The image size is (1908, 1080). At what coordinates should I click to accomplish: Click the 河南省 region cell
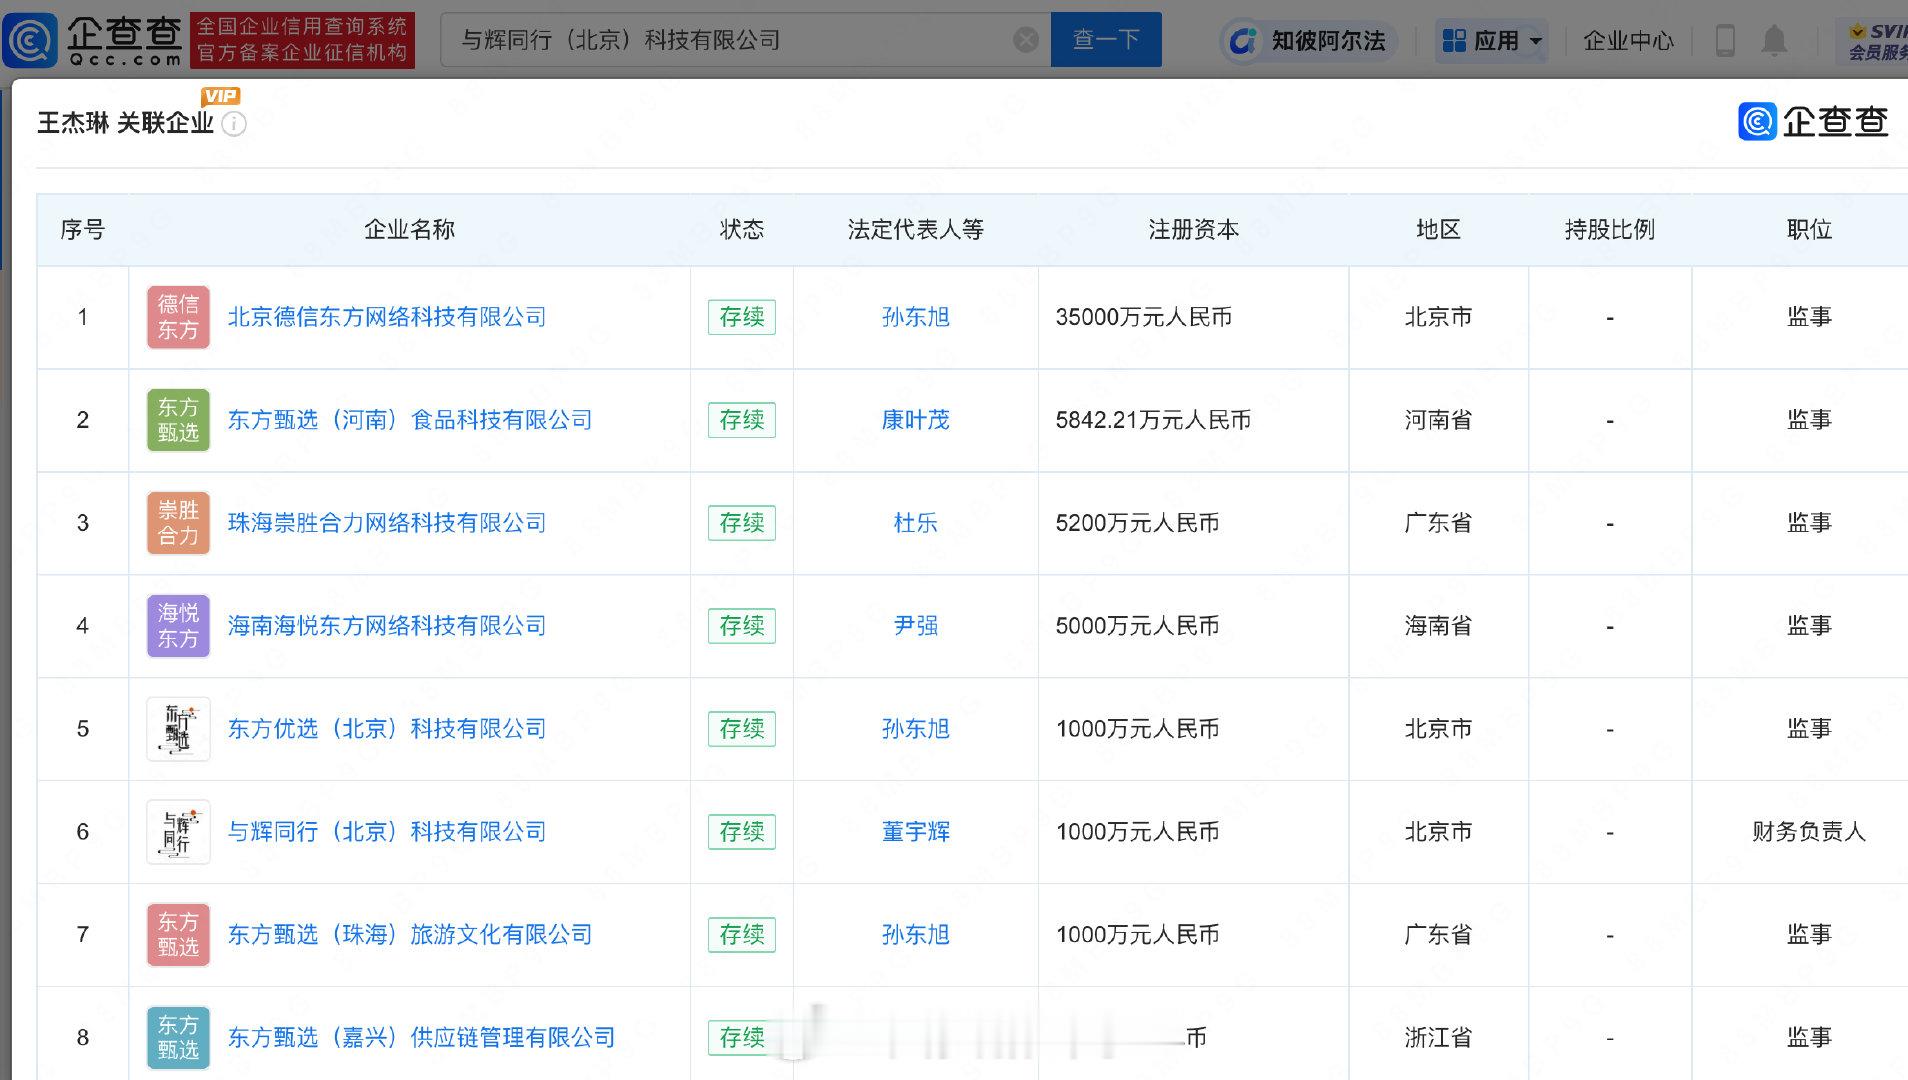point(1438,420)
